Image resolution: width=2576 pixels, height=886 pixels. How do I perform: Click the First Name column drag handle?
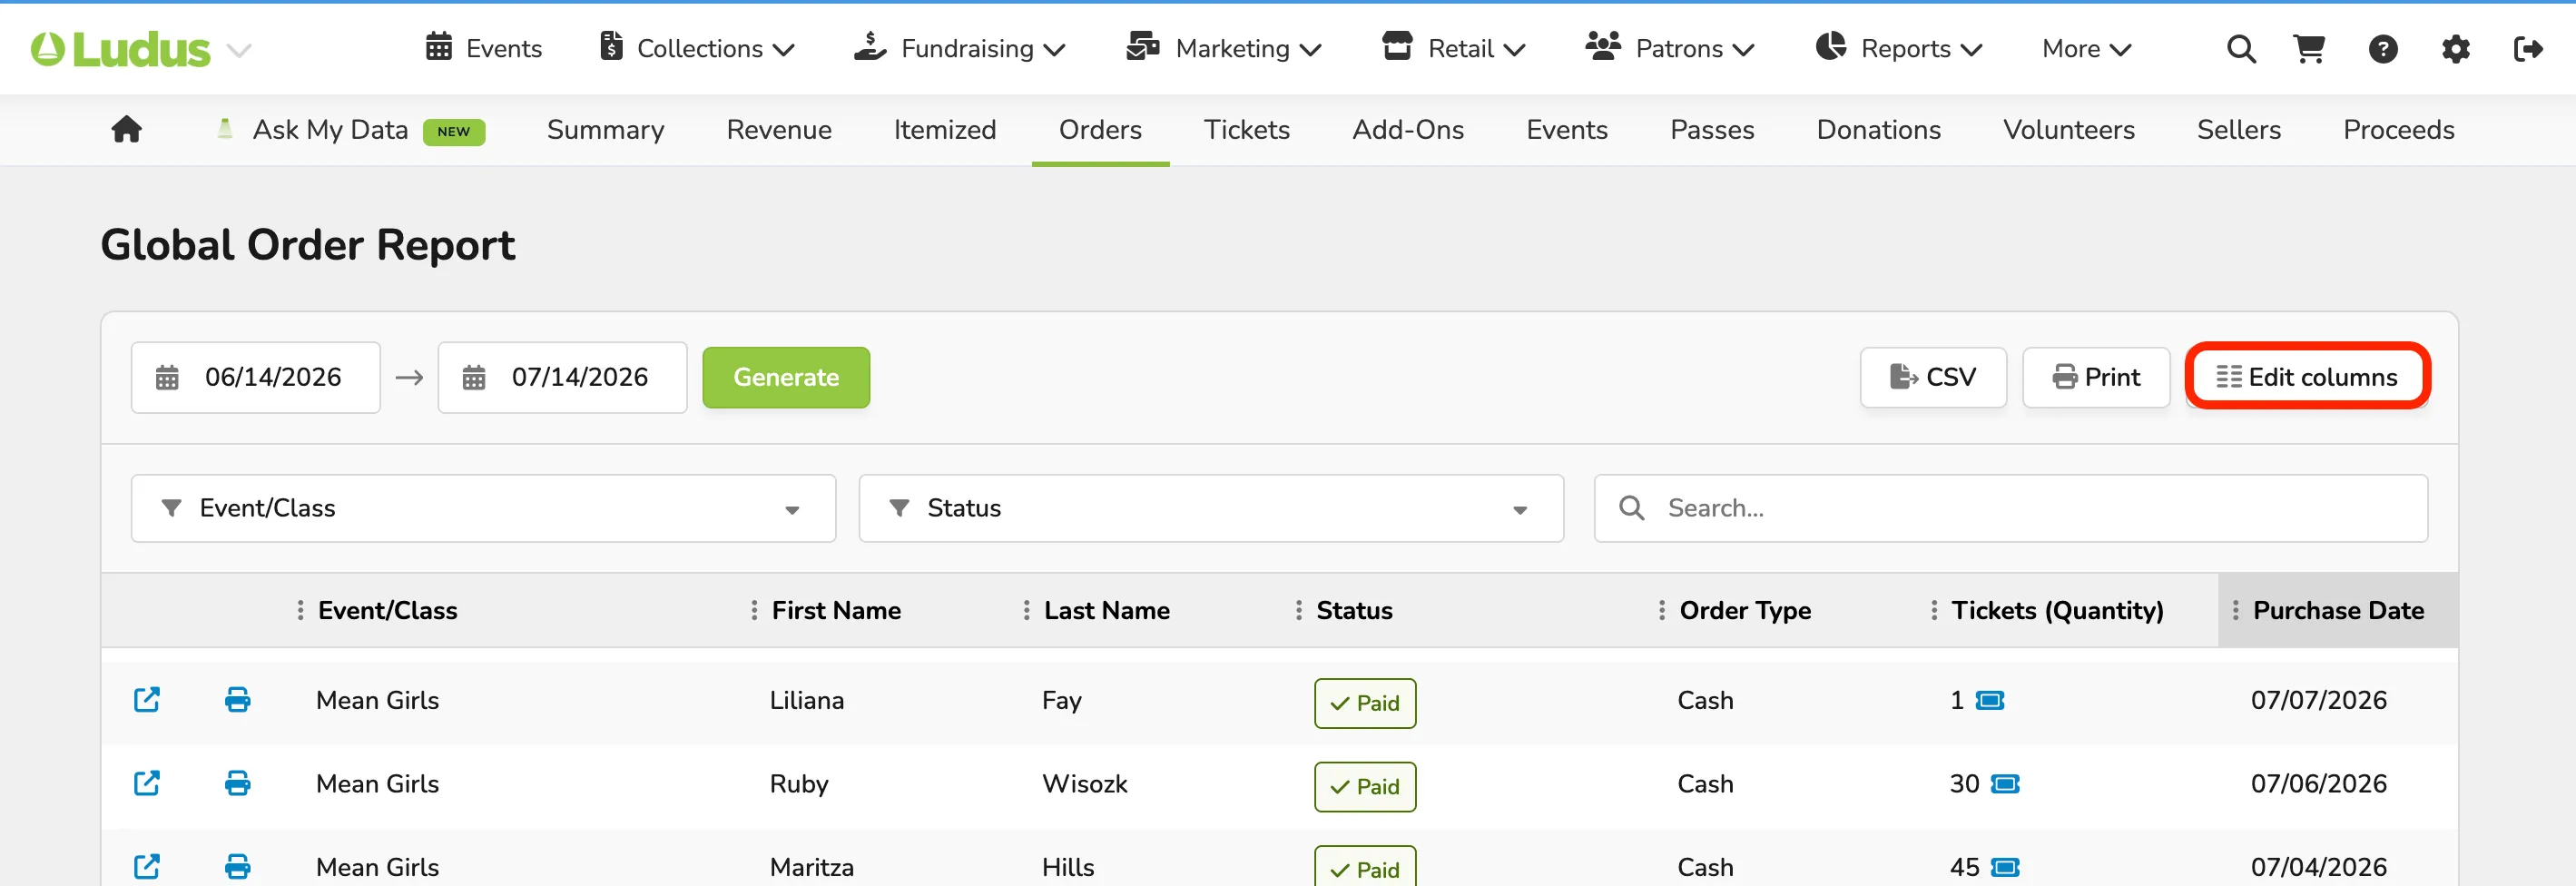[754, 610]
